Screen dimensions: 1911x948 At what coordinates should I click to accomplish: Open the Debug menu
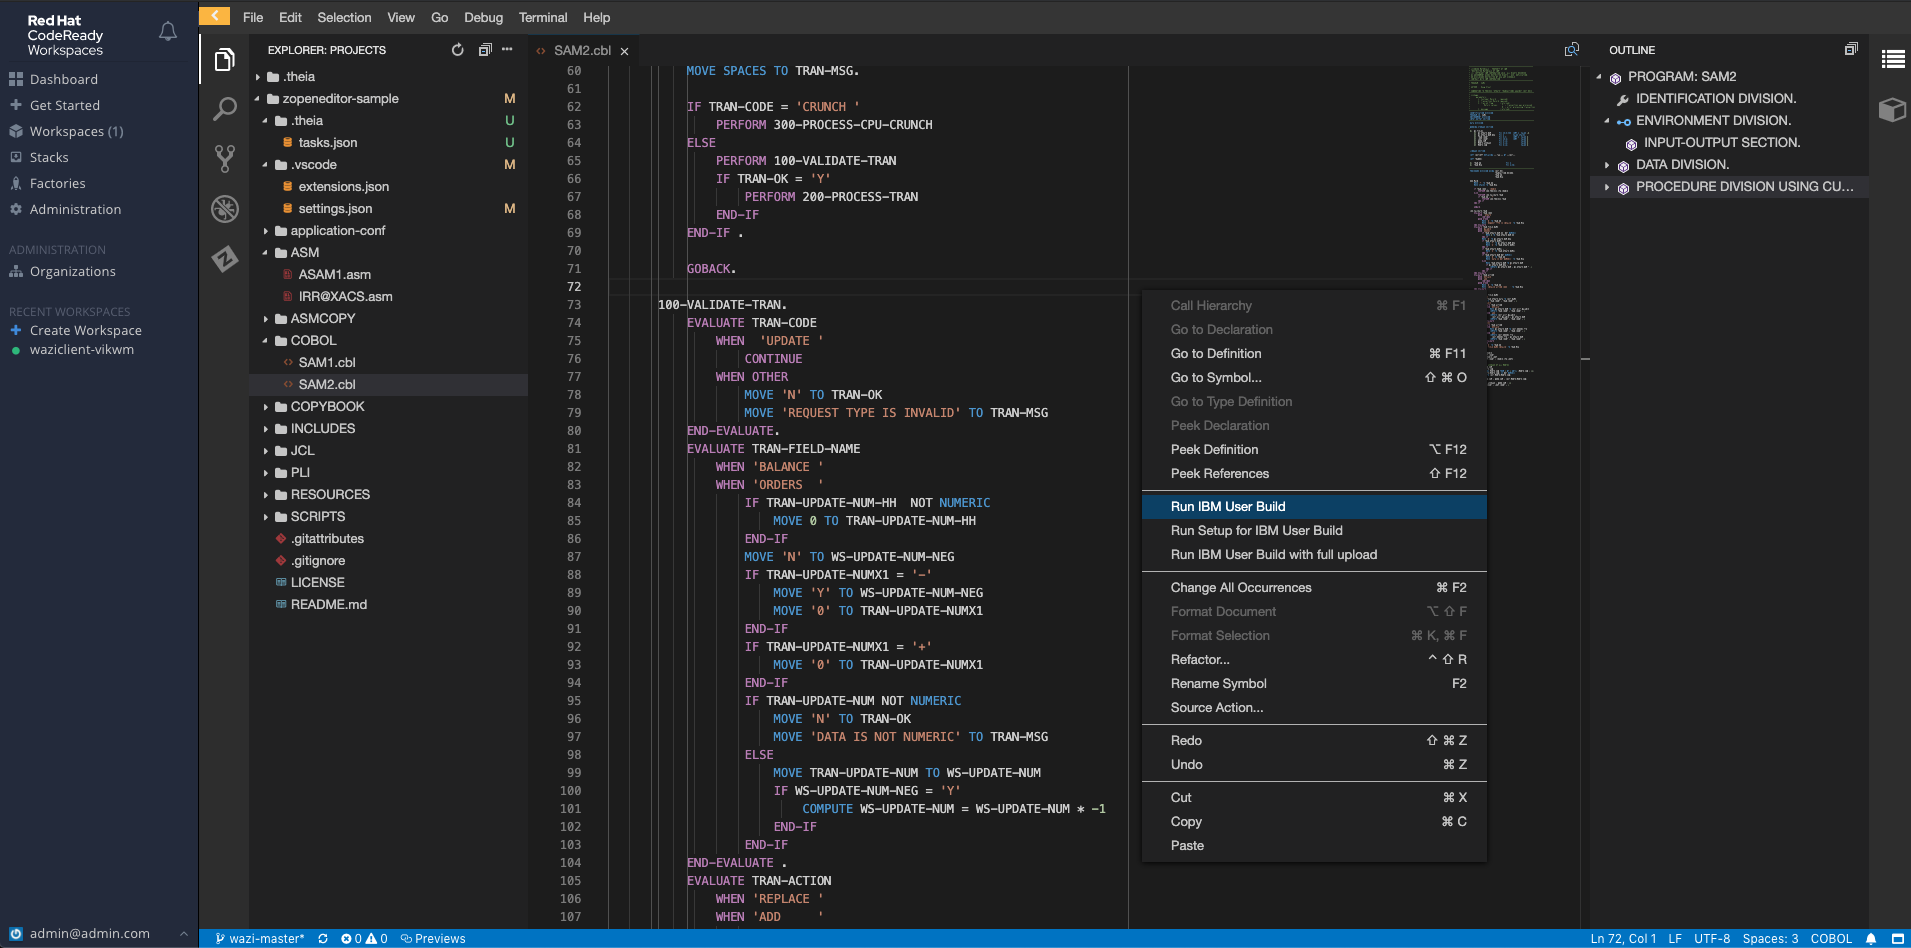point(483,17)
